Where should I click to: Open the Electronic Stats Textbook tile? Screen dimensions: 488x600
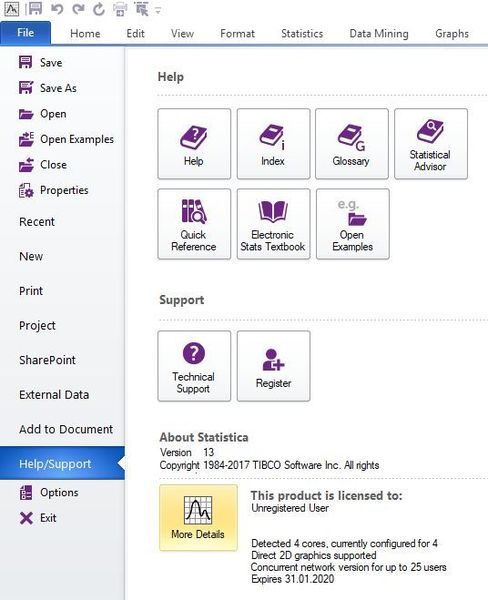pyautogui.click(x=273, y=224)
